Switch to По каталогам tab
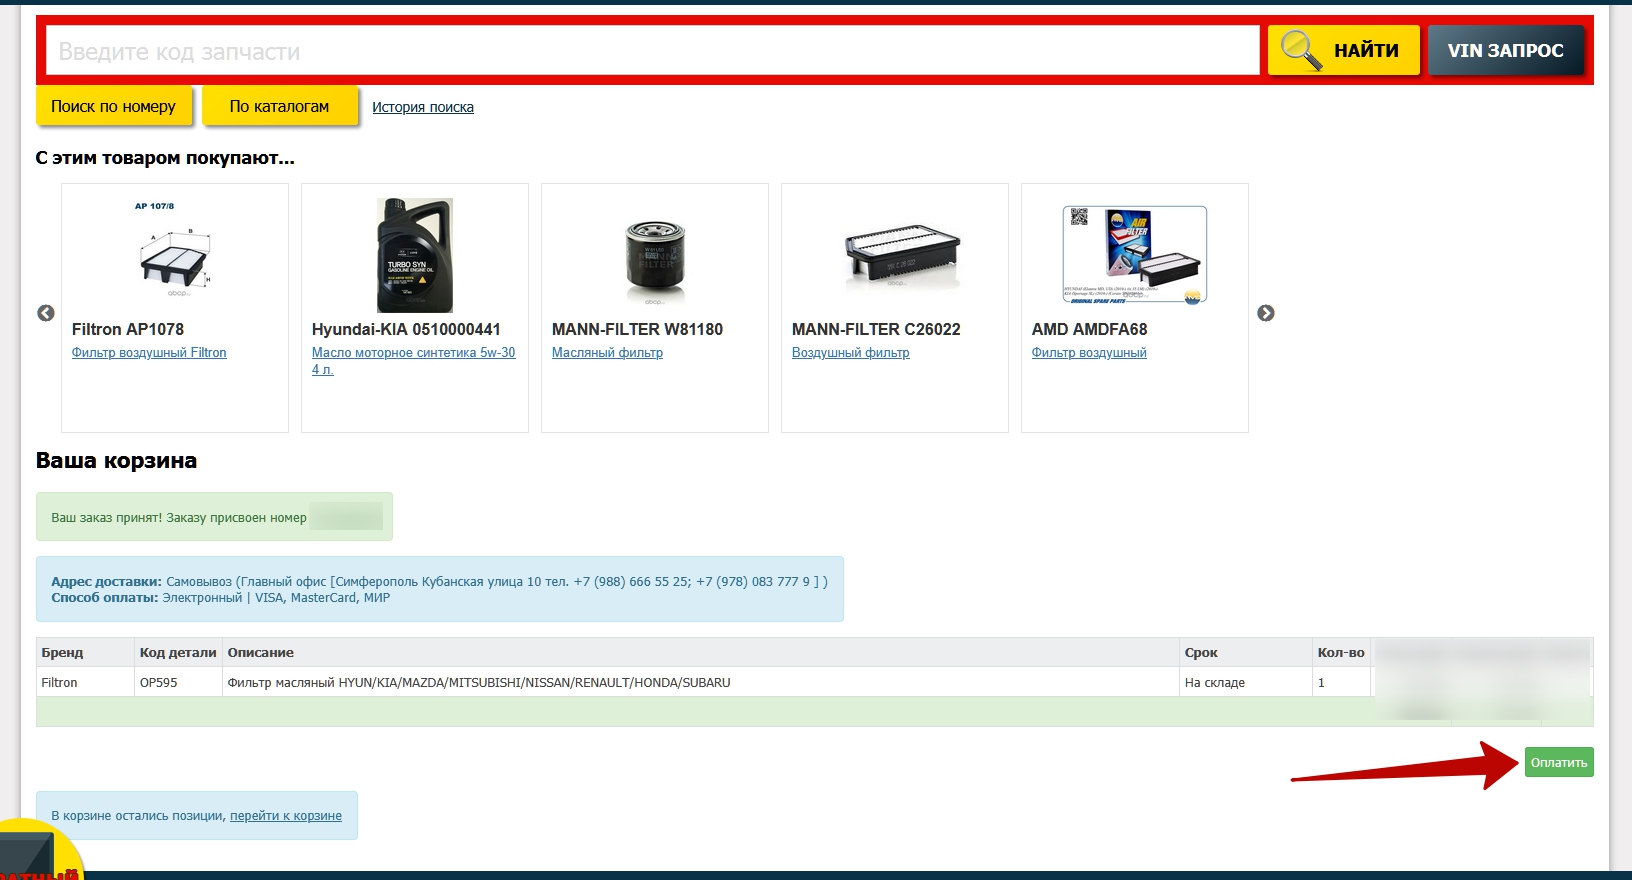1632x880 pixels. (x=279, y=106)
